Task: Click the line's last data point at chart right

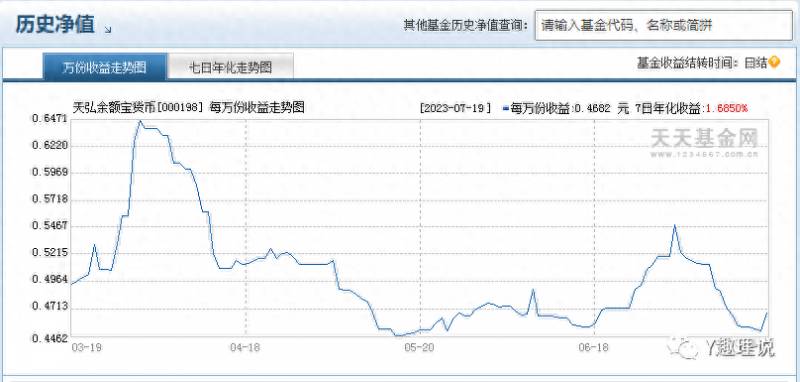Action: click(767, 312)
